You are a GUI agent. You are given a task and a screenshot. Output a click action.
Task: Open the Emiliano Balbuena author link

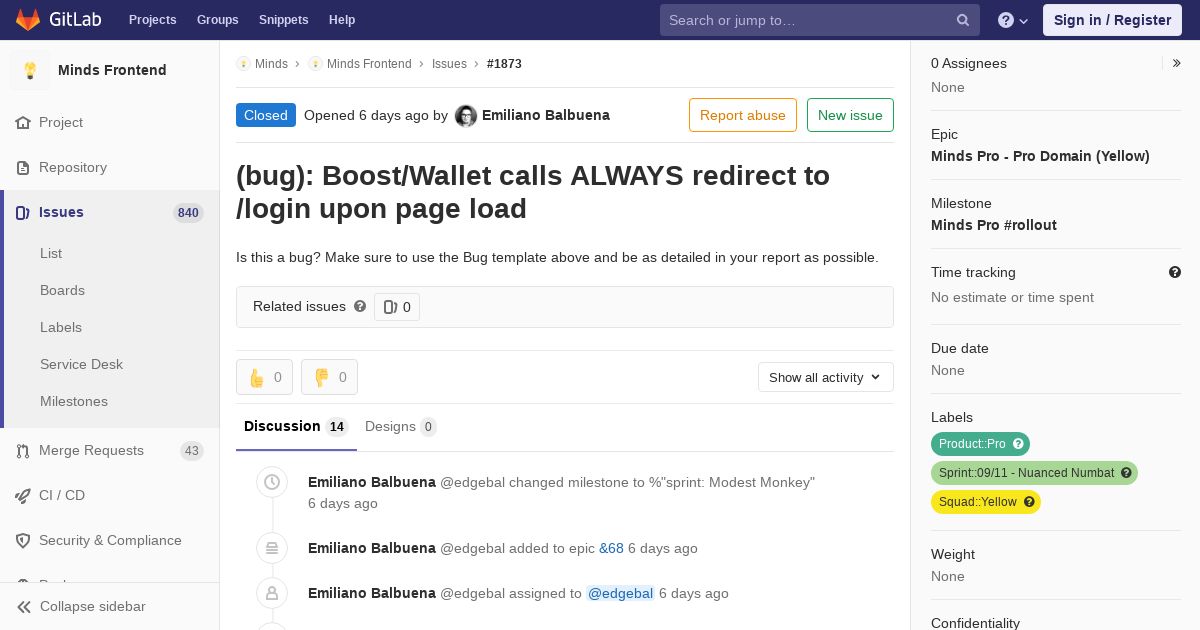[546, 115]
